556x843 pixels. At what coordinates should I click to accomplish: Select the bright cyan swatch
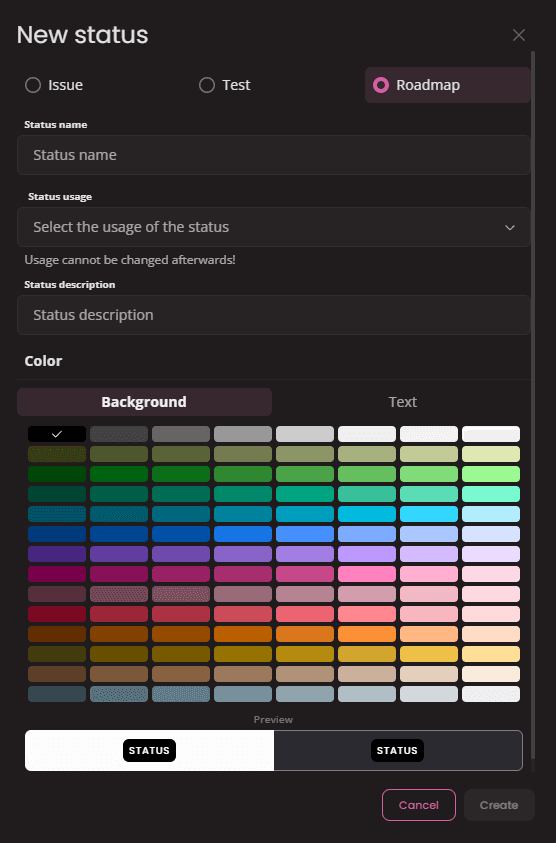click(429, 513)
